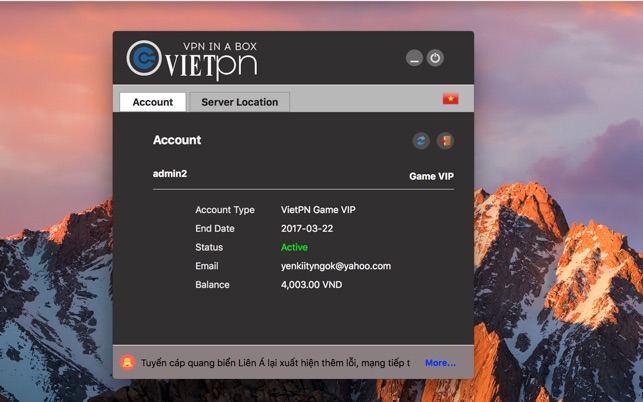Open the More... link in news bar
This screenshot has width=643, height=402.
440,363
